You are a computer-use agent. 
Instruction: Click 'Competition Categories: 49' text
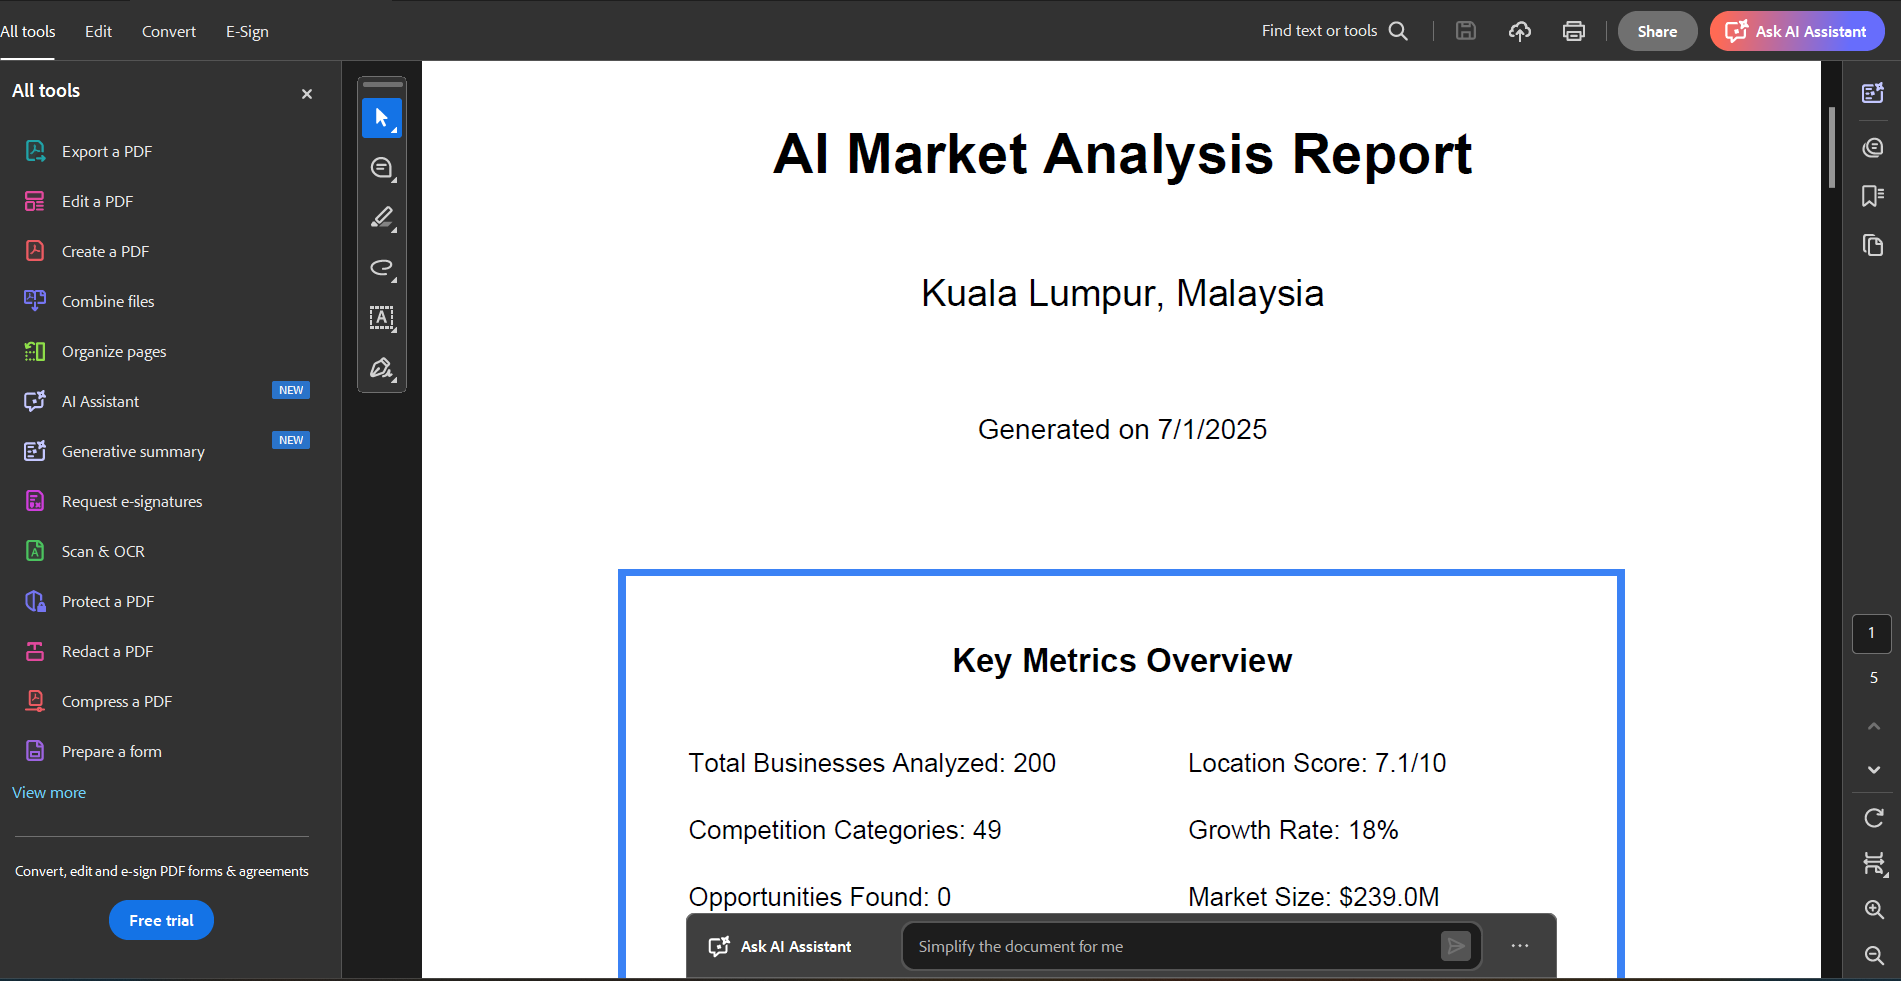click(x=845, y=830)
